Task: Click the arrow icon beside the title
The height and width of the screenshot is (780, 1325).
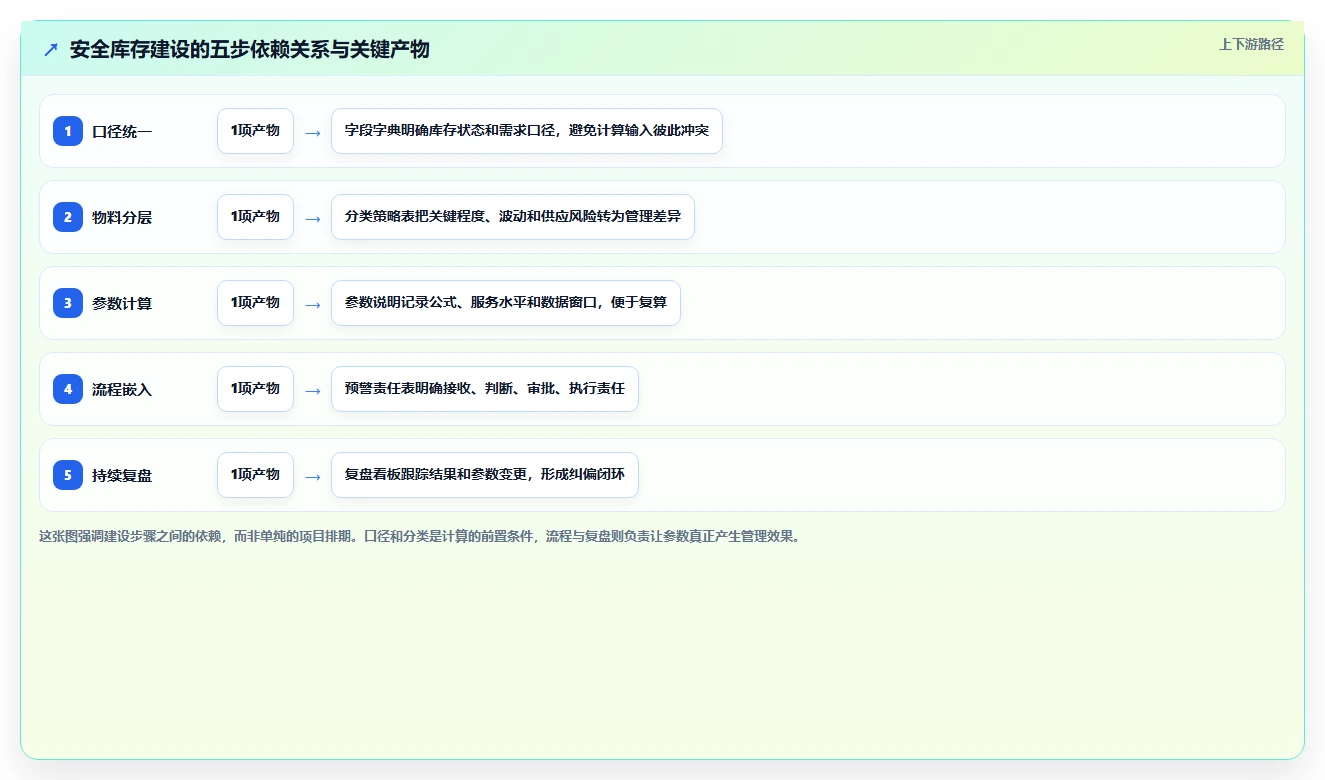Action: point(51,49)
